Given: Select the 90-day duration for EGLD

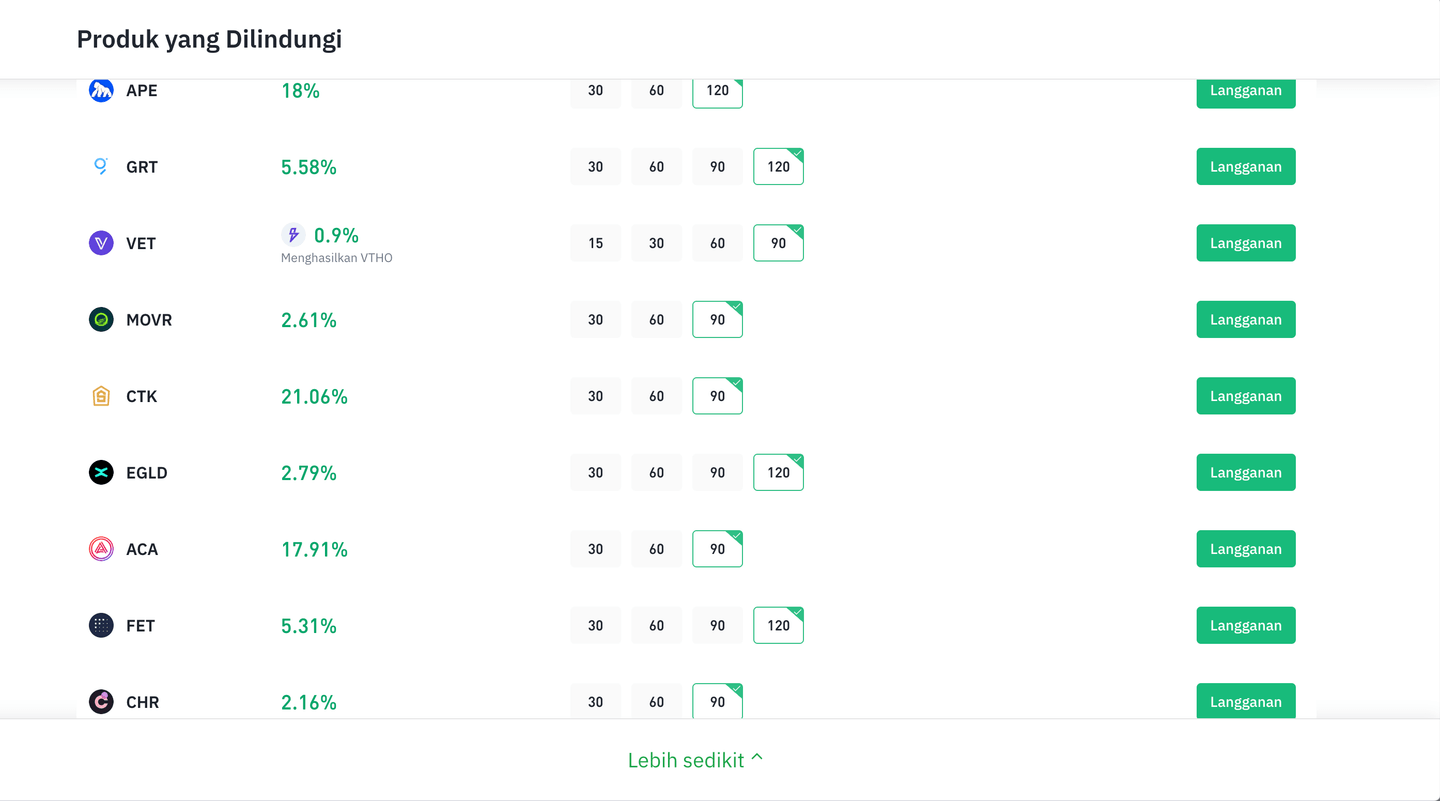Looking at the screenshot, I should pyautogui.click(x=717, y=472).
